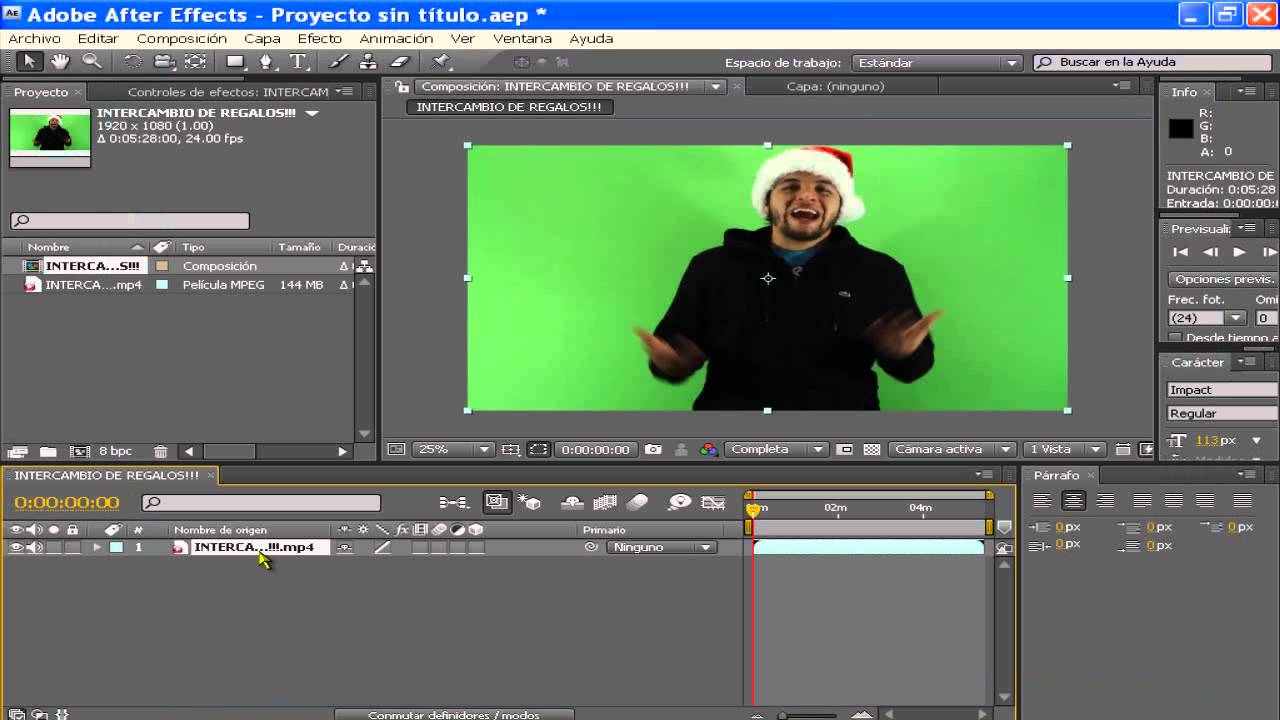Toggle solo switch for layer 1

(53, 548)
